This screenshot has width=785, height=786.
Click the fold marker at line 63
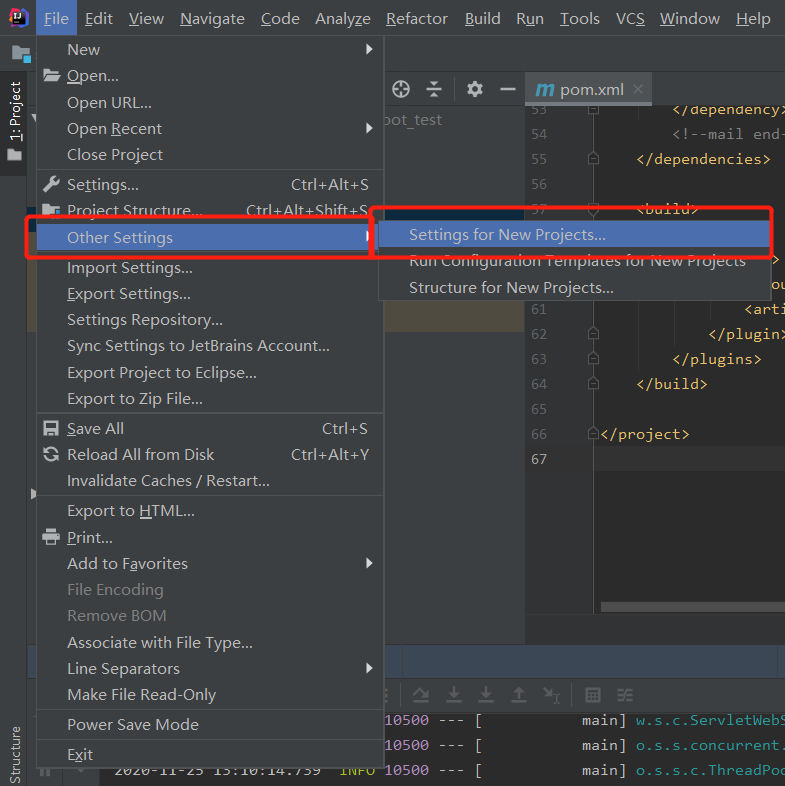click(x=593, y=359)
